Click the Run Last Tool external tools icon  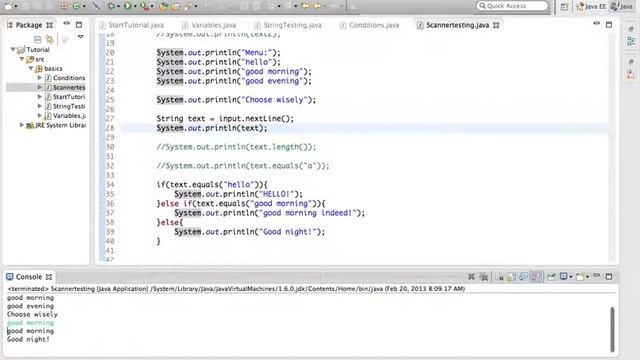point(144,6)
